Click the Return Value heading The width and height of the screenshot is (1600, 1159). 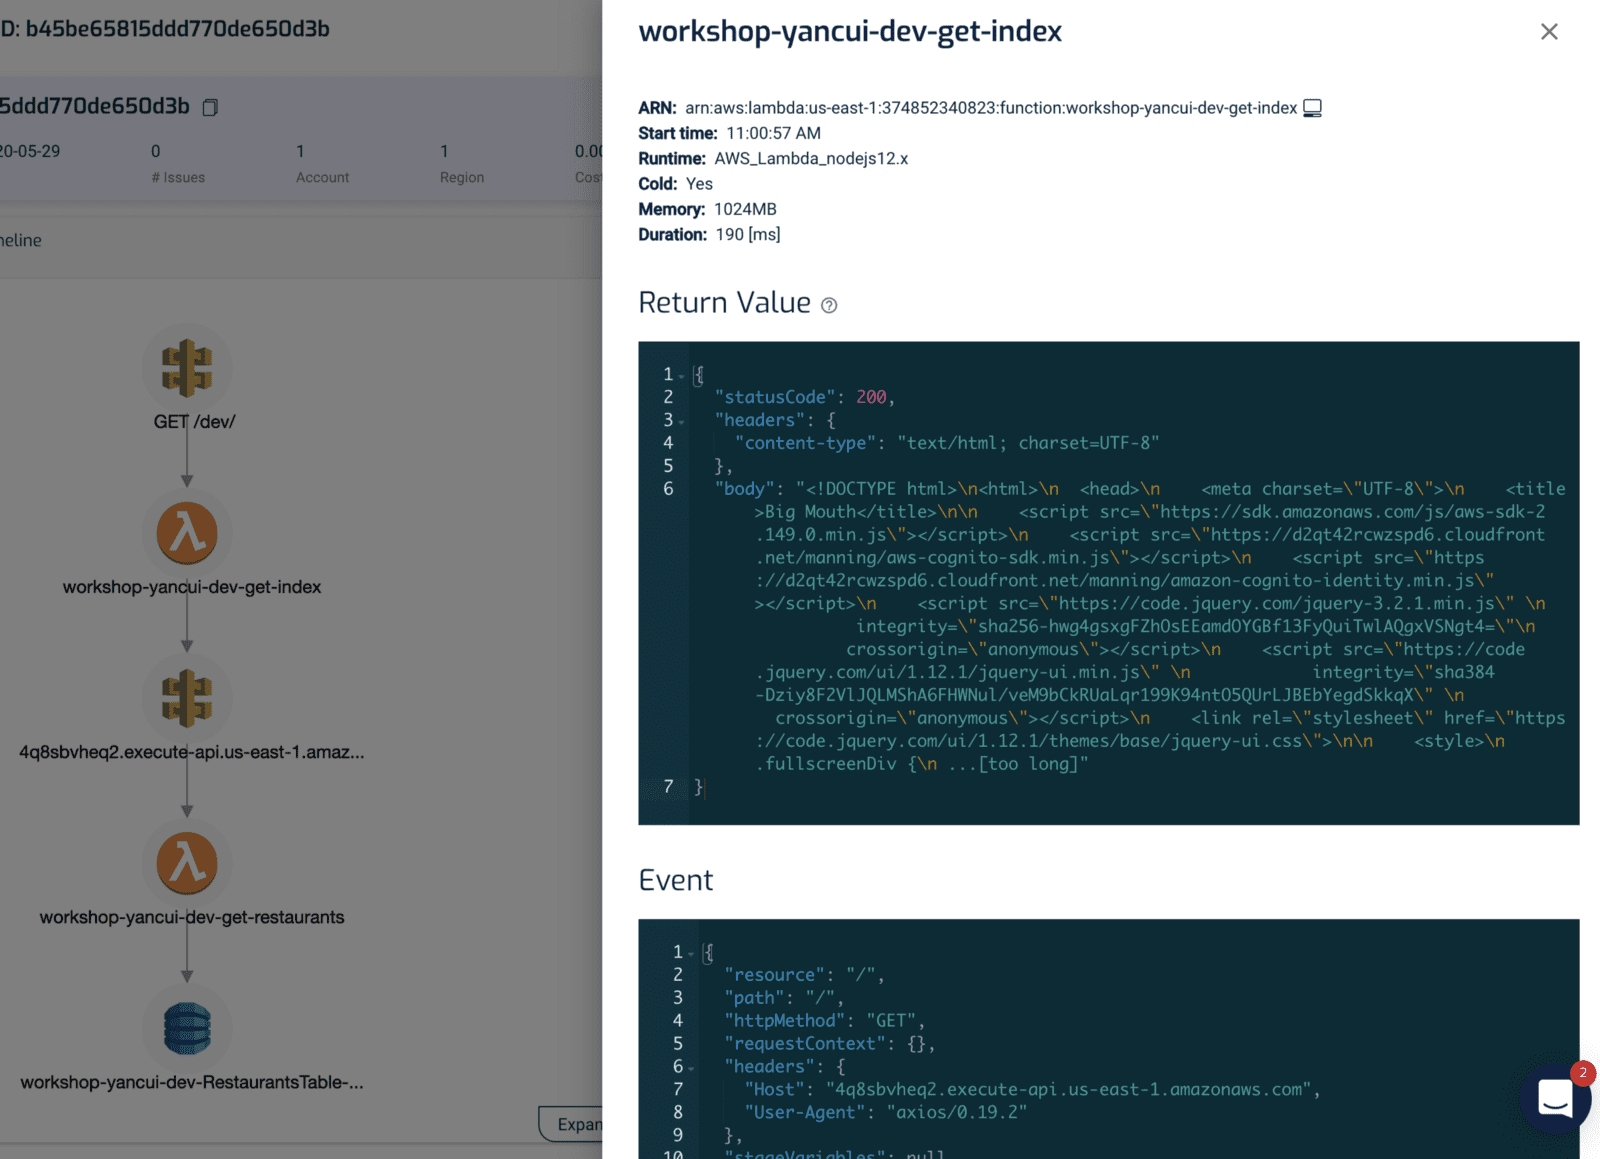725,303
